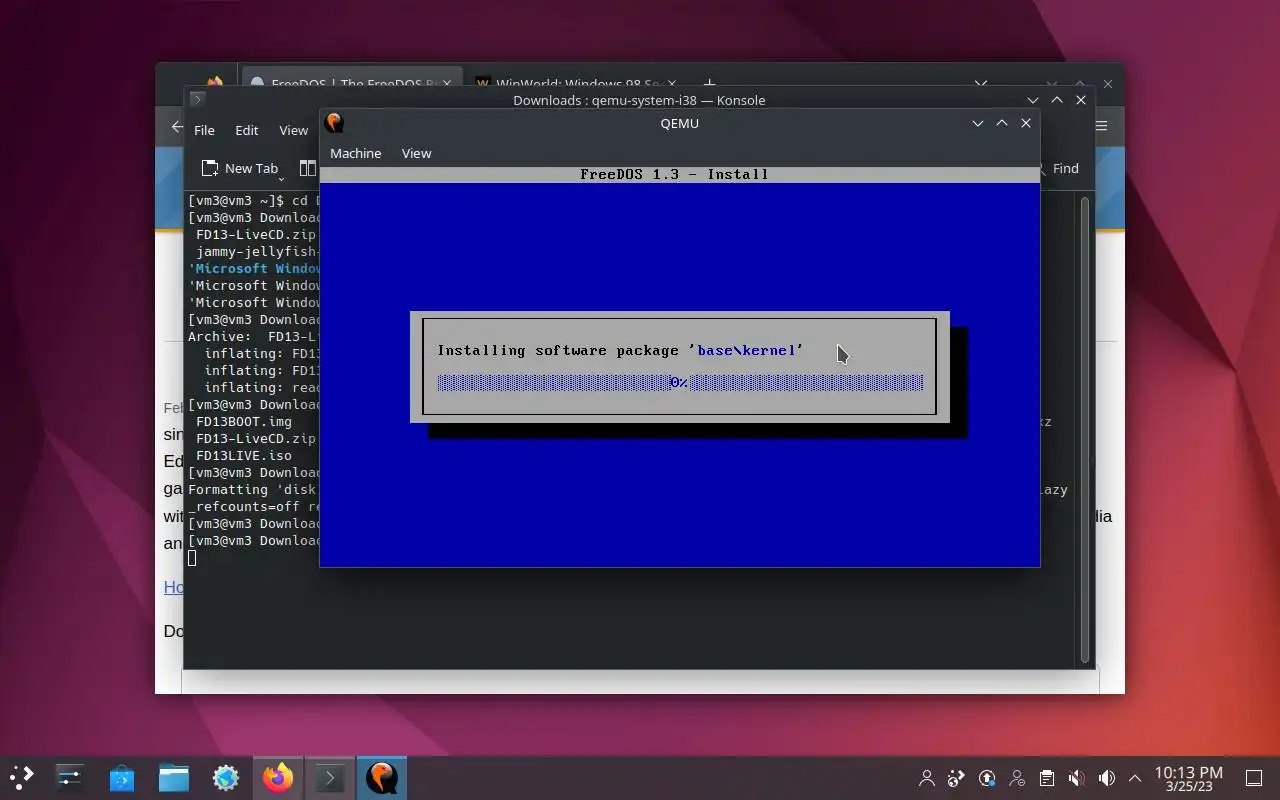Open the Firefox hamburger menu
1280x800 pixels.
(1101, 126)
